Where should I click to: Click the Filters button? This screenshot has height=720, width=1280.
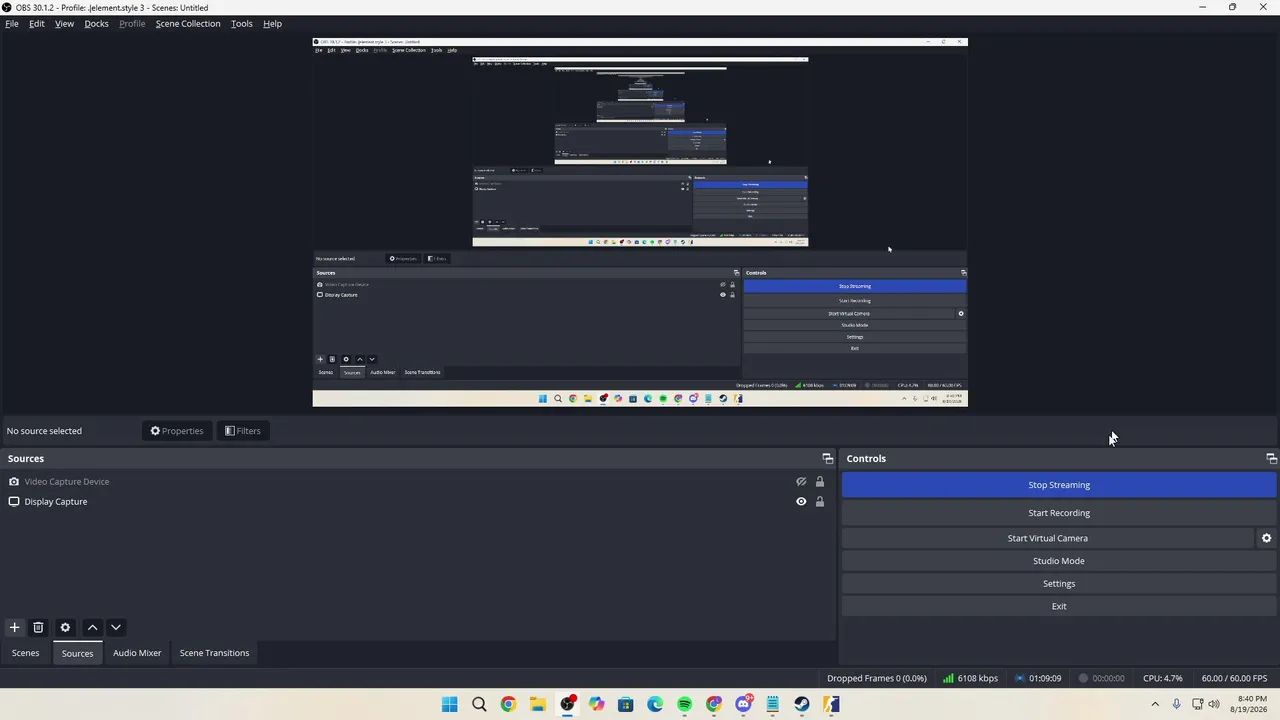coord(243,431)
